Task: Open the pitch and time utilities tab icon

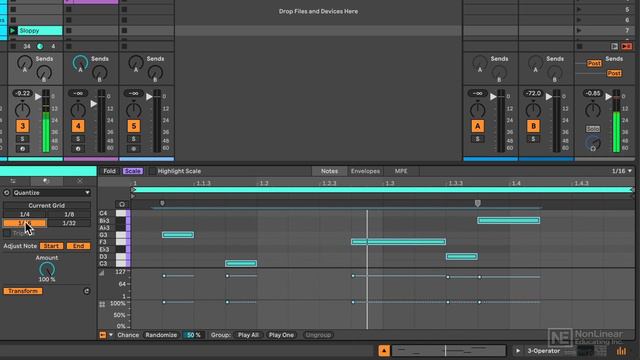Action: [x=47, y=181]
